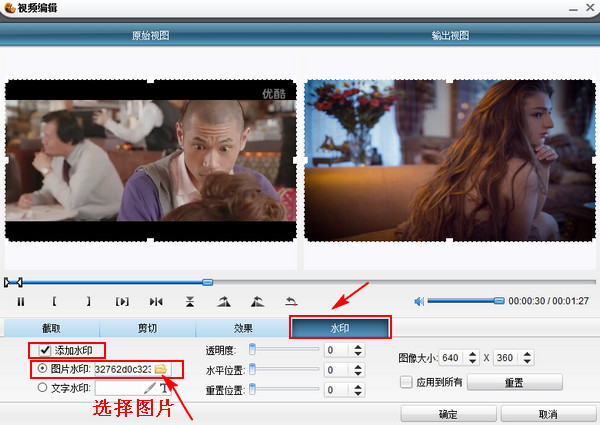Image resolution: width=600 pixels, height=425 pixels.
Task: Click the 00:00:30 / 00:01:27 time display
Action: click(x=548, y=301)
